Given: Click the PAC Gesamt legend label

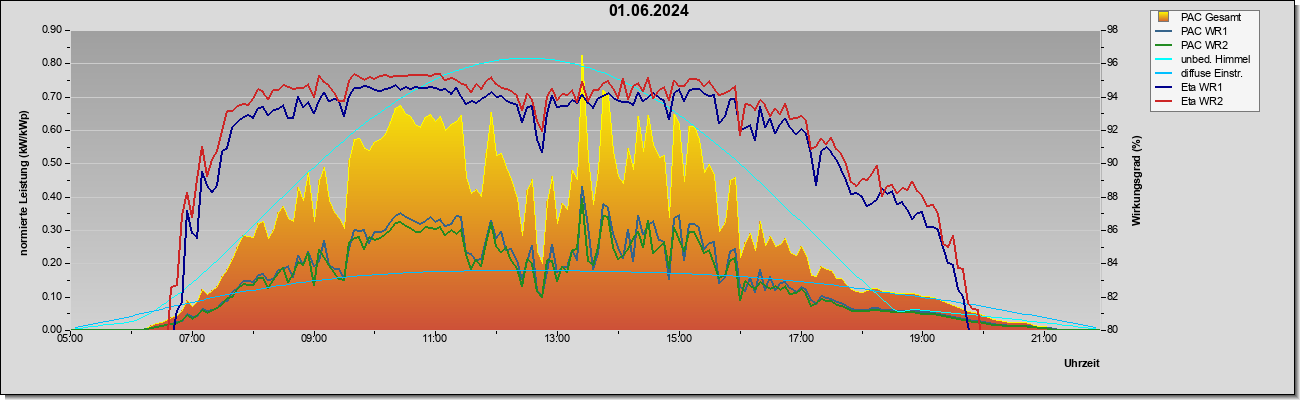Looking at the screenshot, I should coord(1212,17).
